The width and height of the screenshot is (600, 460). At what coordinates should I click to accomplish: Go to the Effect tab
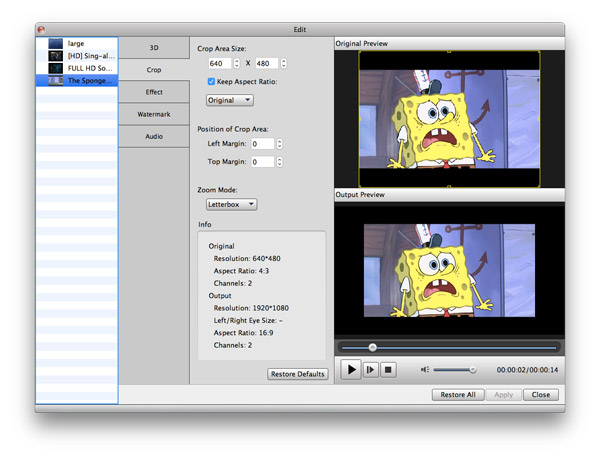(x=153, y=92)
